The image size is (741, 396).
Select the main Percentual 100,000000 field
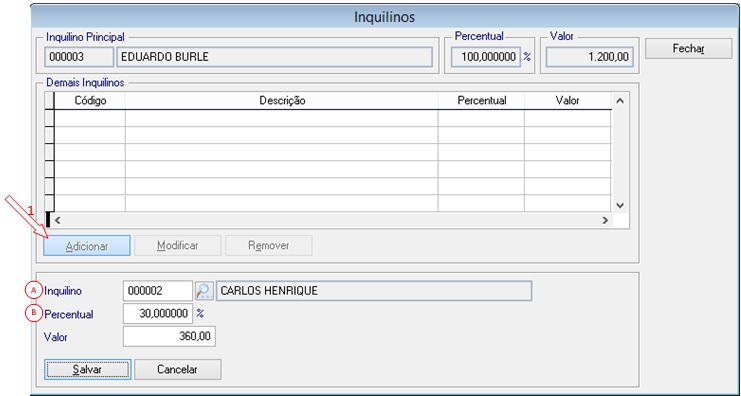click(x=486, y=57)
